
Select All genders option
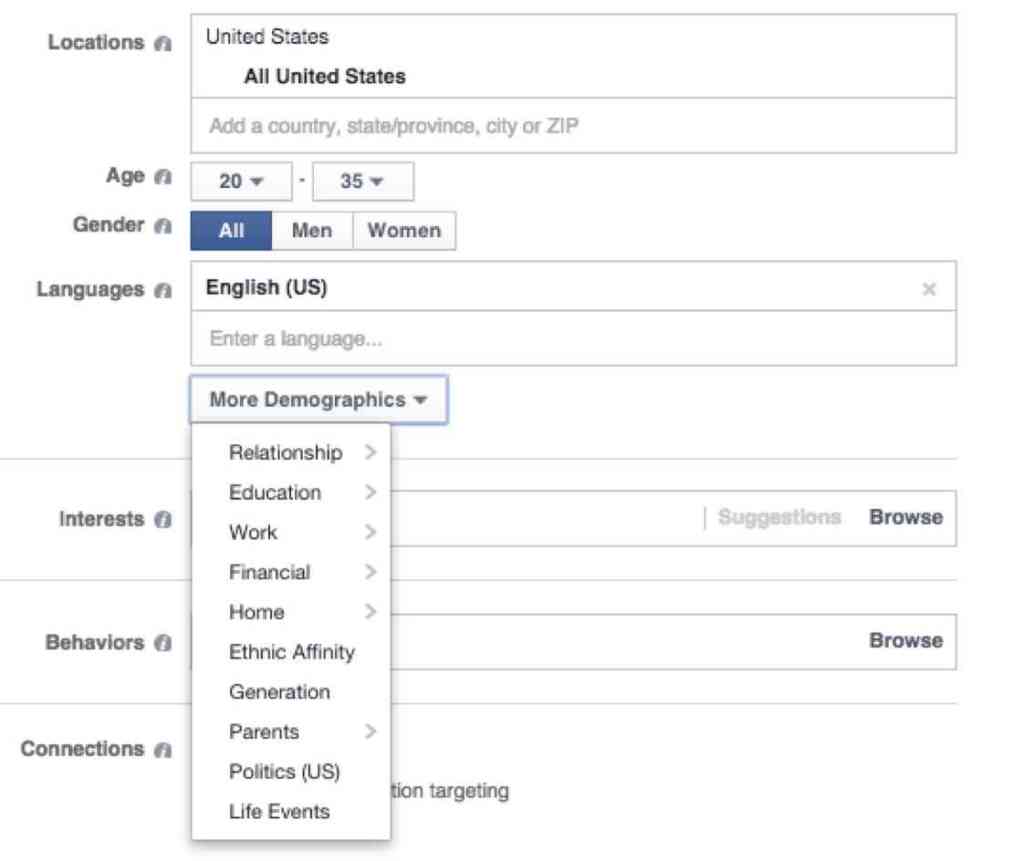point(231,230)
